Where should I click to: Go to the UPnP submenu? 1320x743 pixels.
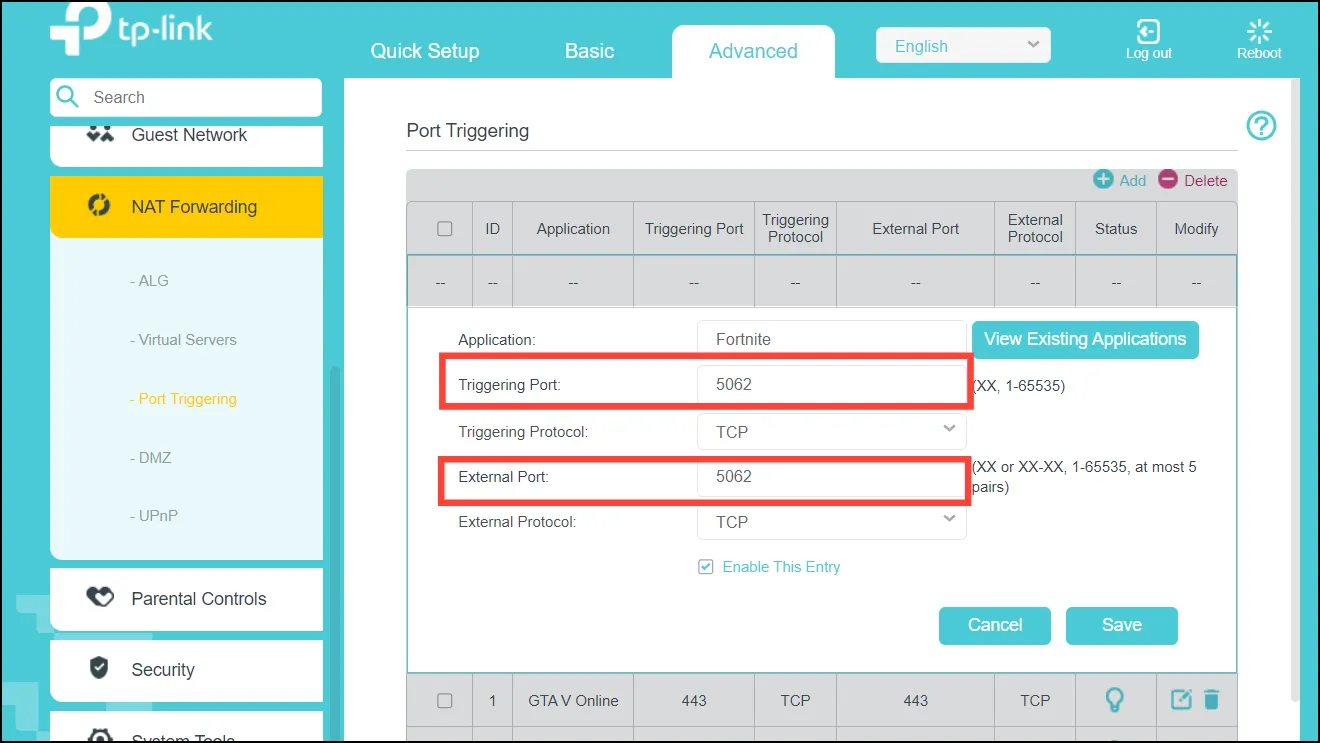point(153,516)
